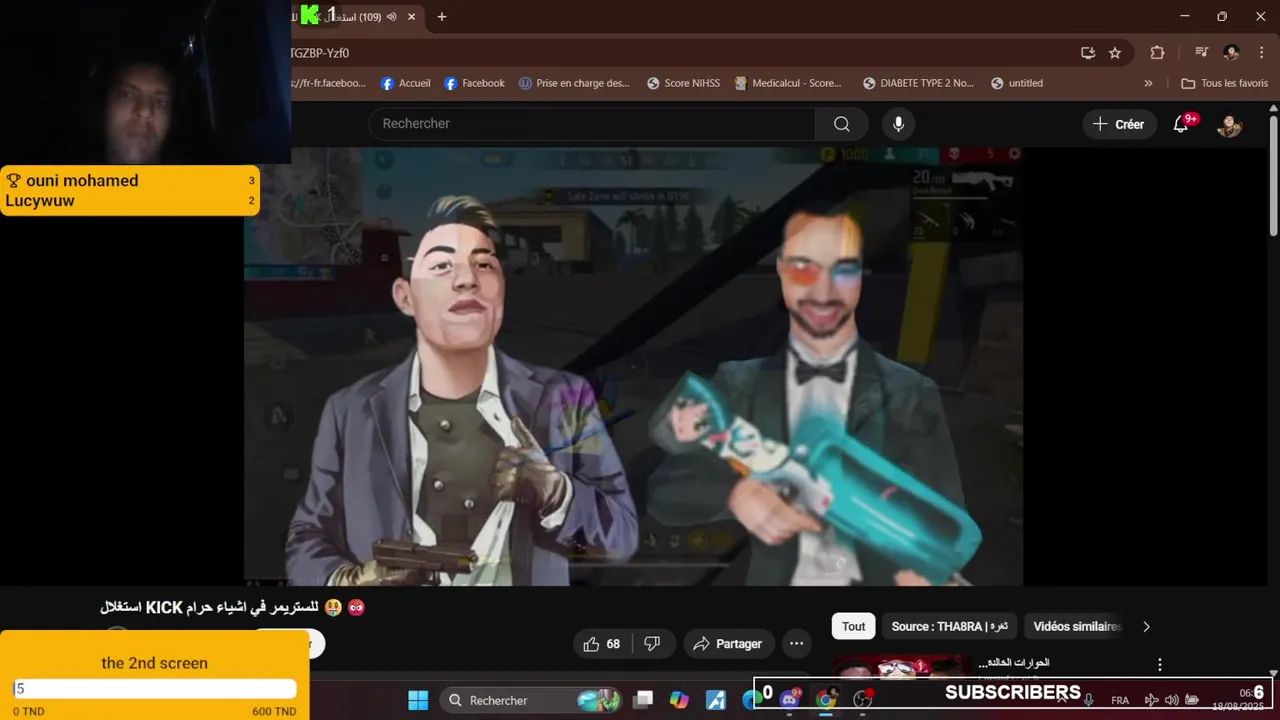
Task: Select the Source : THA8RA chip
Action: (949, 627)
